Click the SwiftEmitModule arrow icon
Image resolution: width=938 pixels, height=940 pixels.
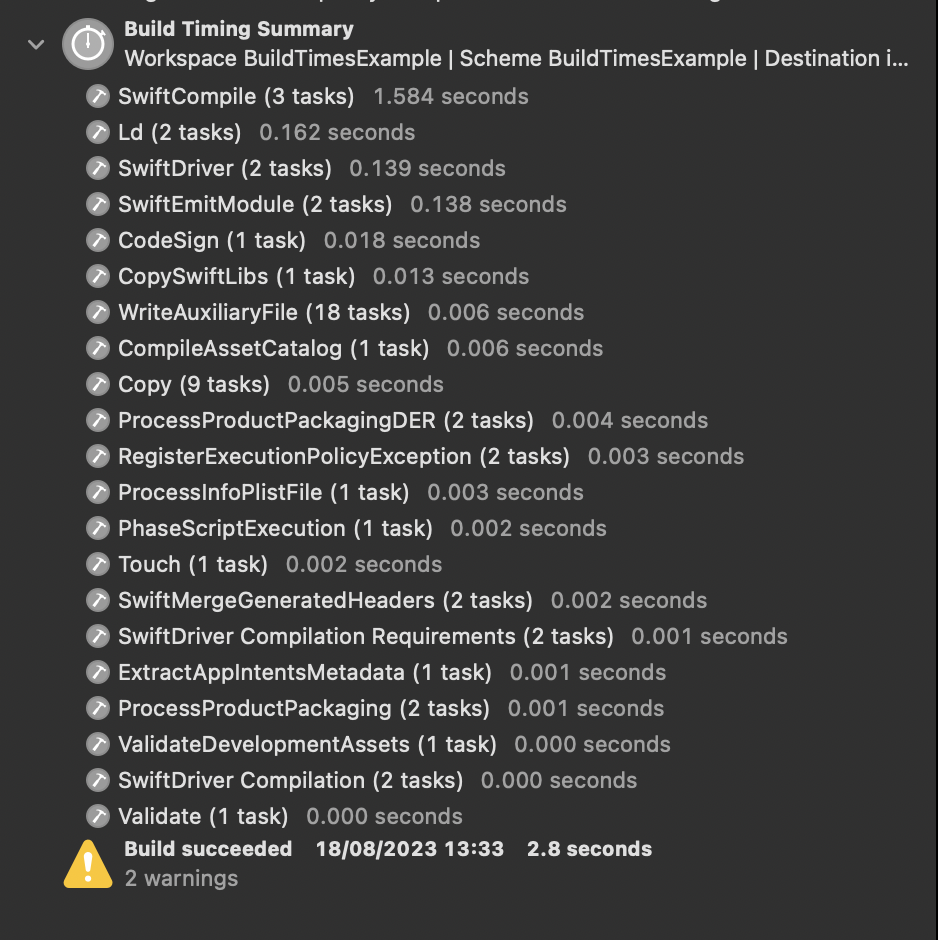[97, 204]
